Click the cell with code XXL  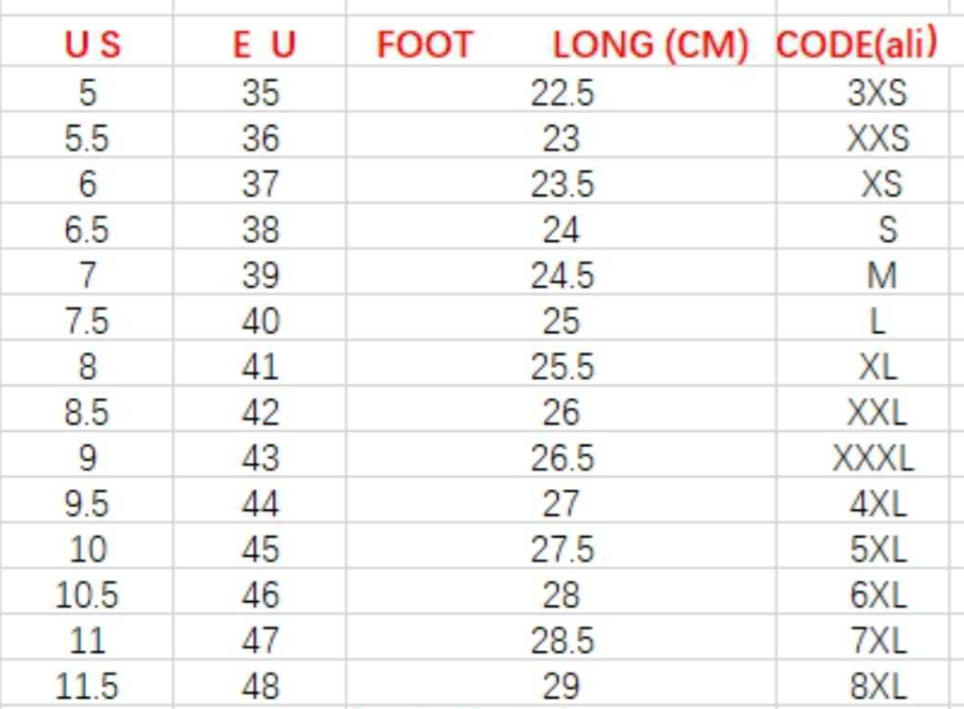pyautogui.click(x=876, y=412)
